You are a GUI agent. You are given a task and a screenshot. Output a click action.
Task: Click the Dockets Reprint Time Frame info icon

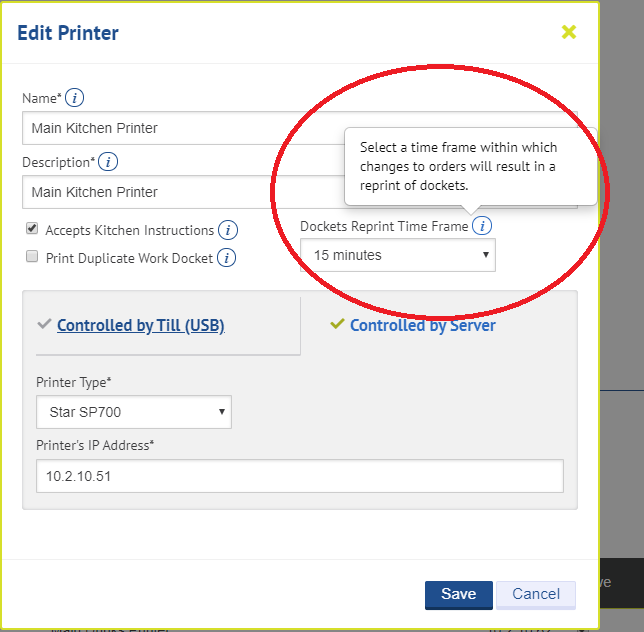[482, 225]
